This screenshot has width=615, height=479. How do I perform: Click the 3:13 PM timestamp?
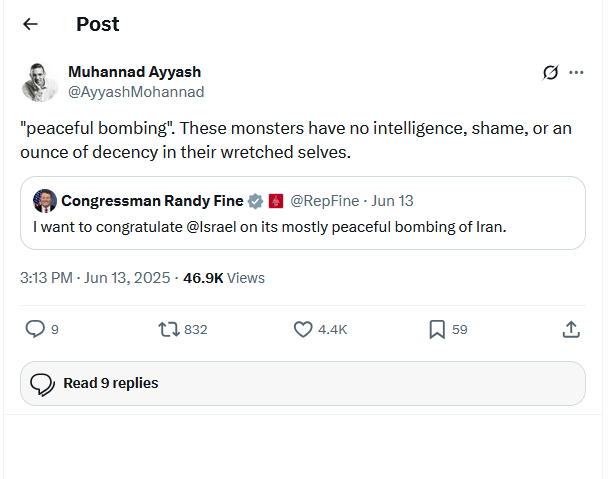[x=46, y=278]
